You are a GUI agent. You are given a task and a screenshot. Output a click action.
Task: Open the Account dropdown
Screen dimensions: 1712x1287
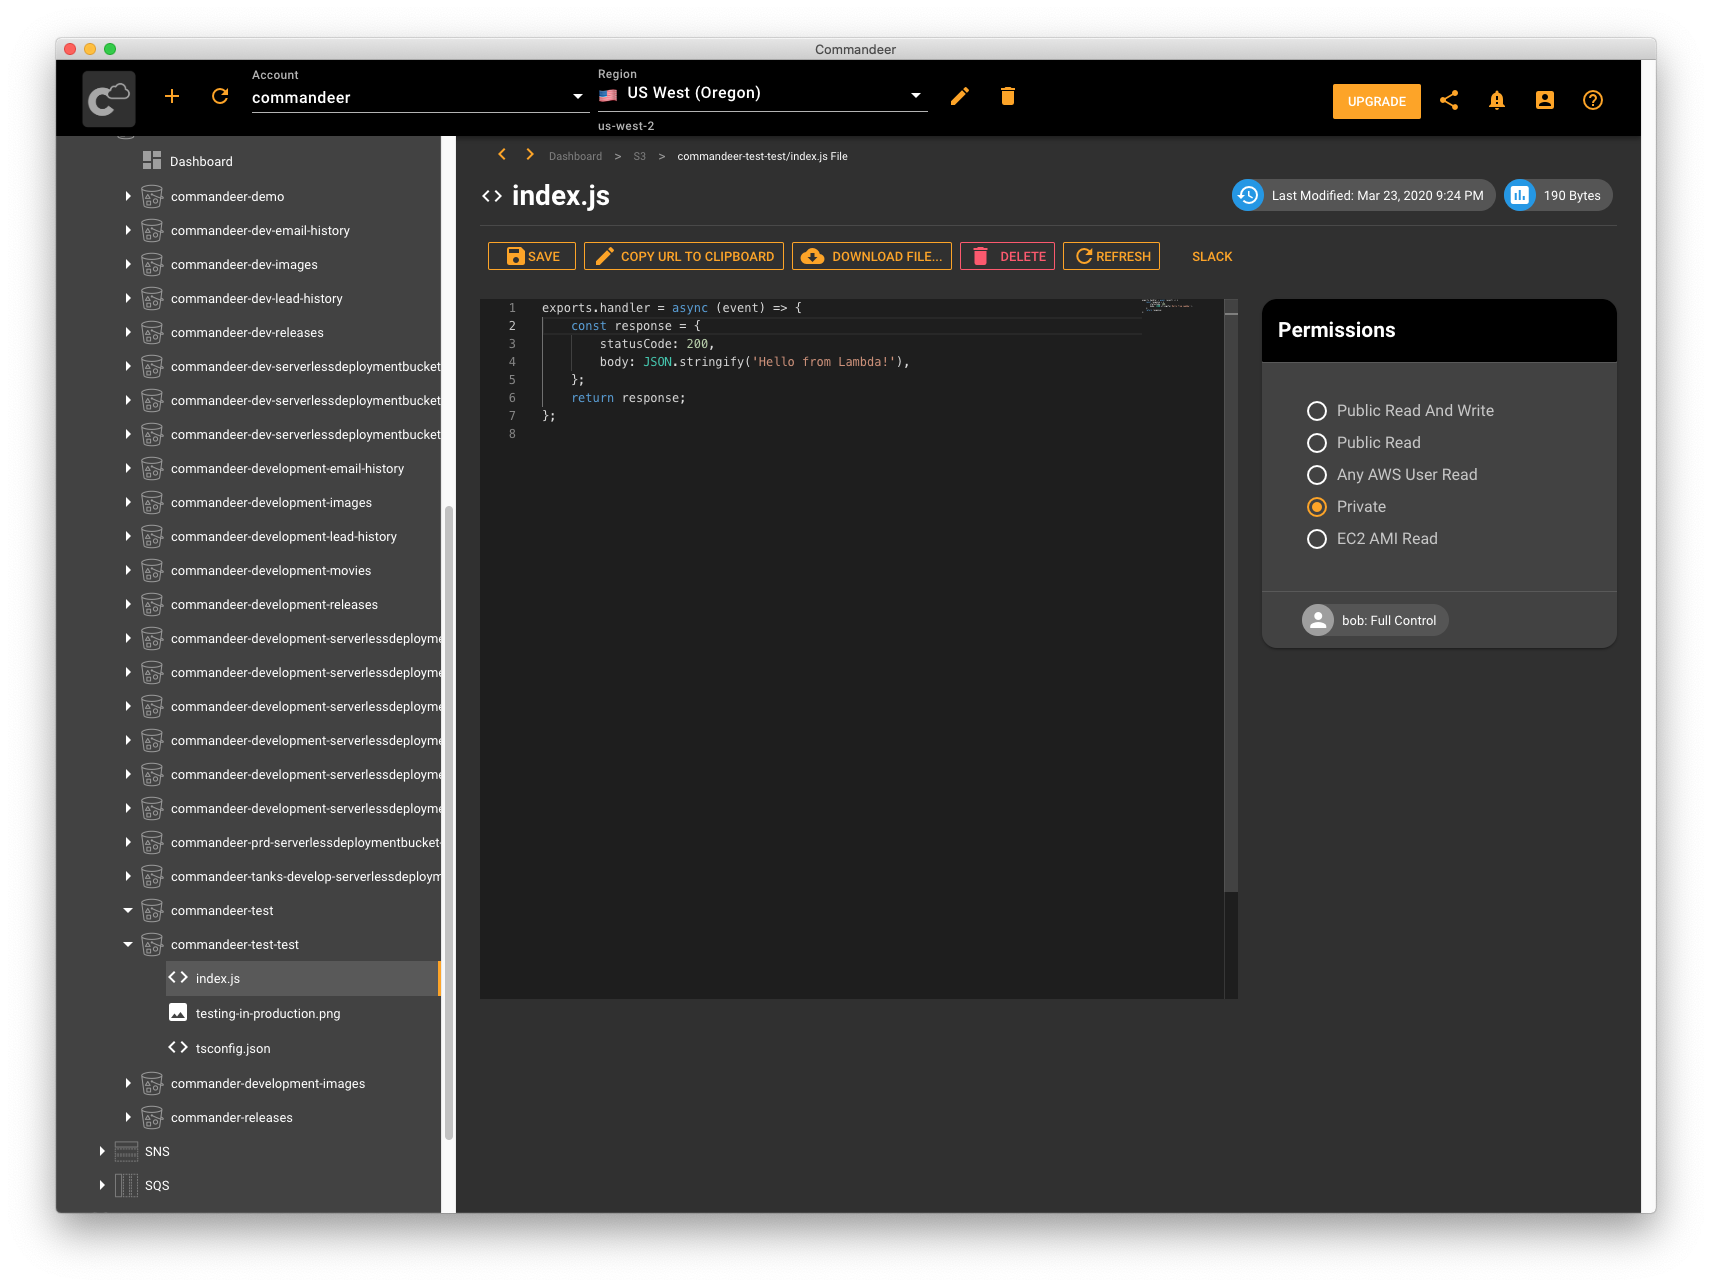(x=420, y=97)
